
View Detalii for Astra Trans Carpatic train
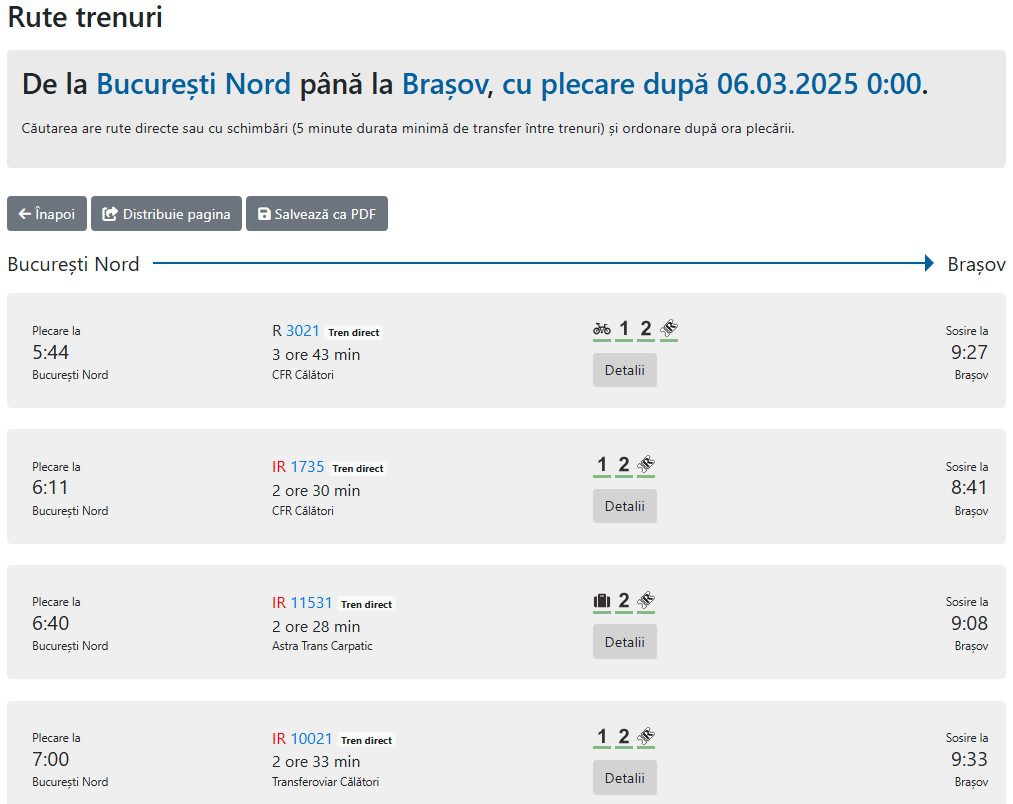tap(625, 642)
